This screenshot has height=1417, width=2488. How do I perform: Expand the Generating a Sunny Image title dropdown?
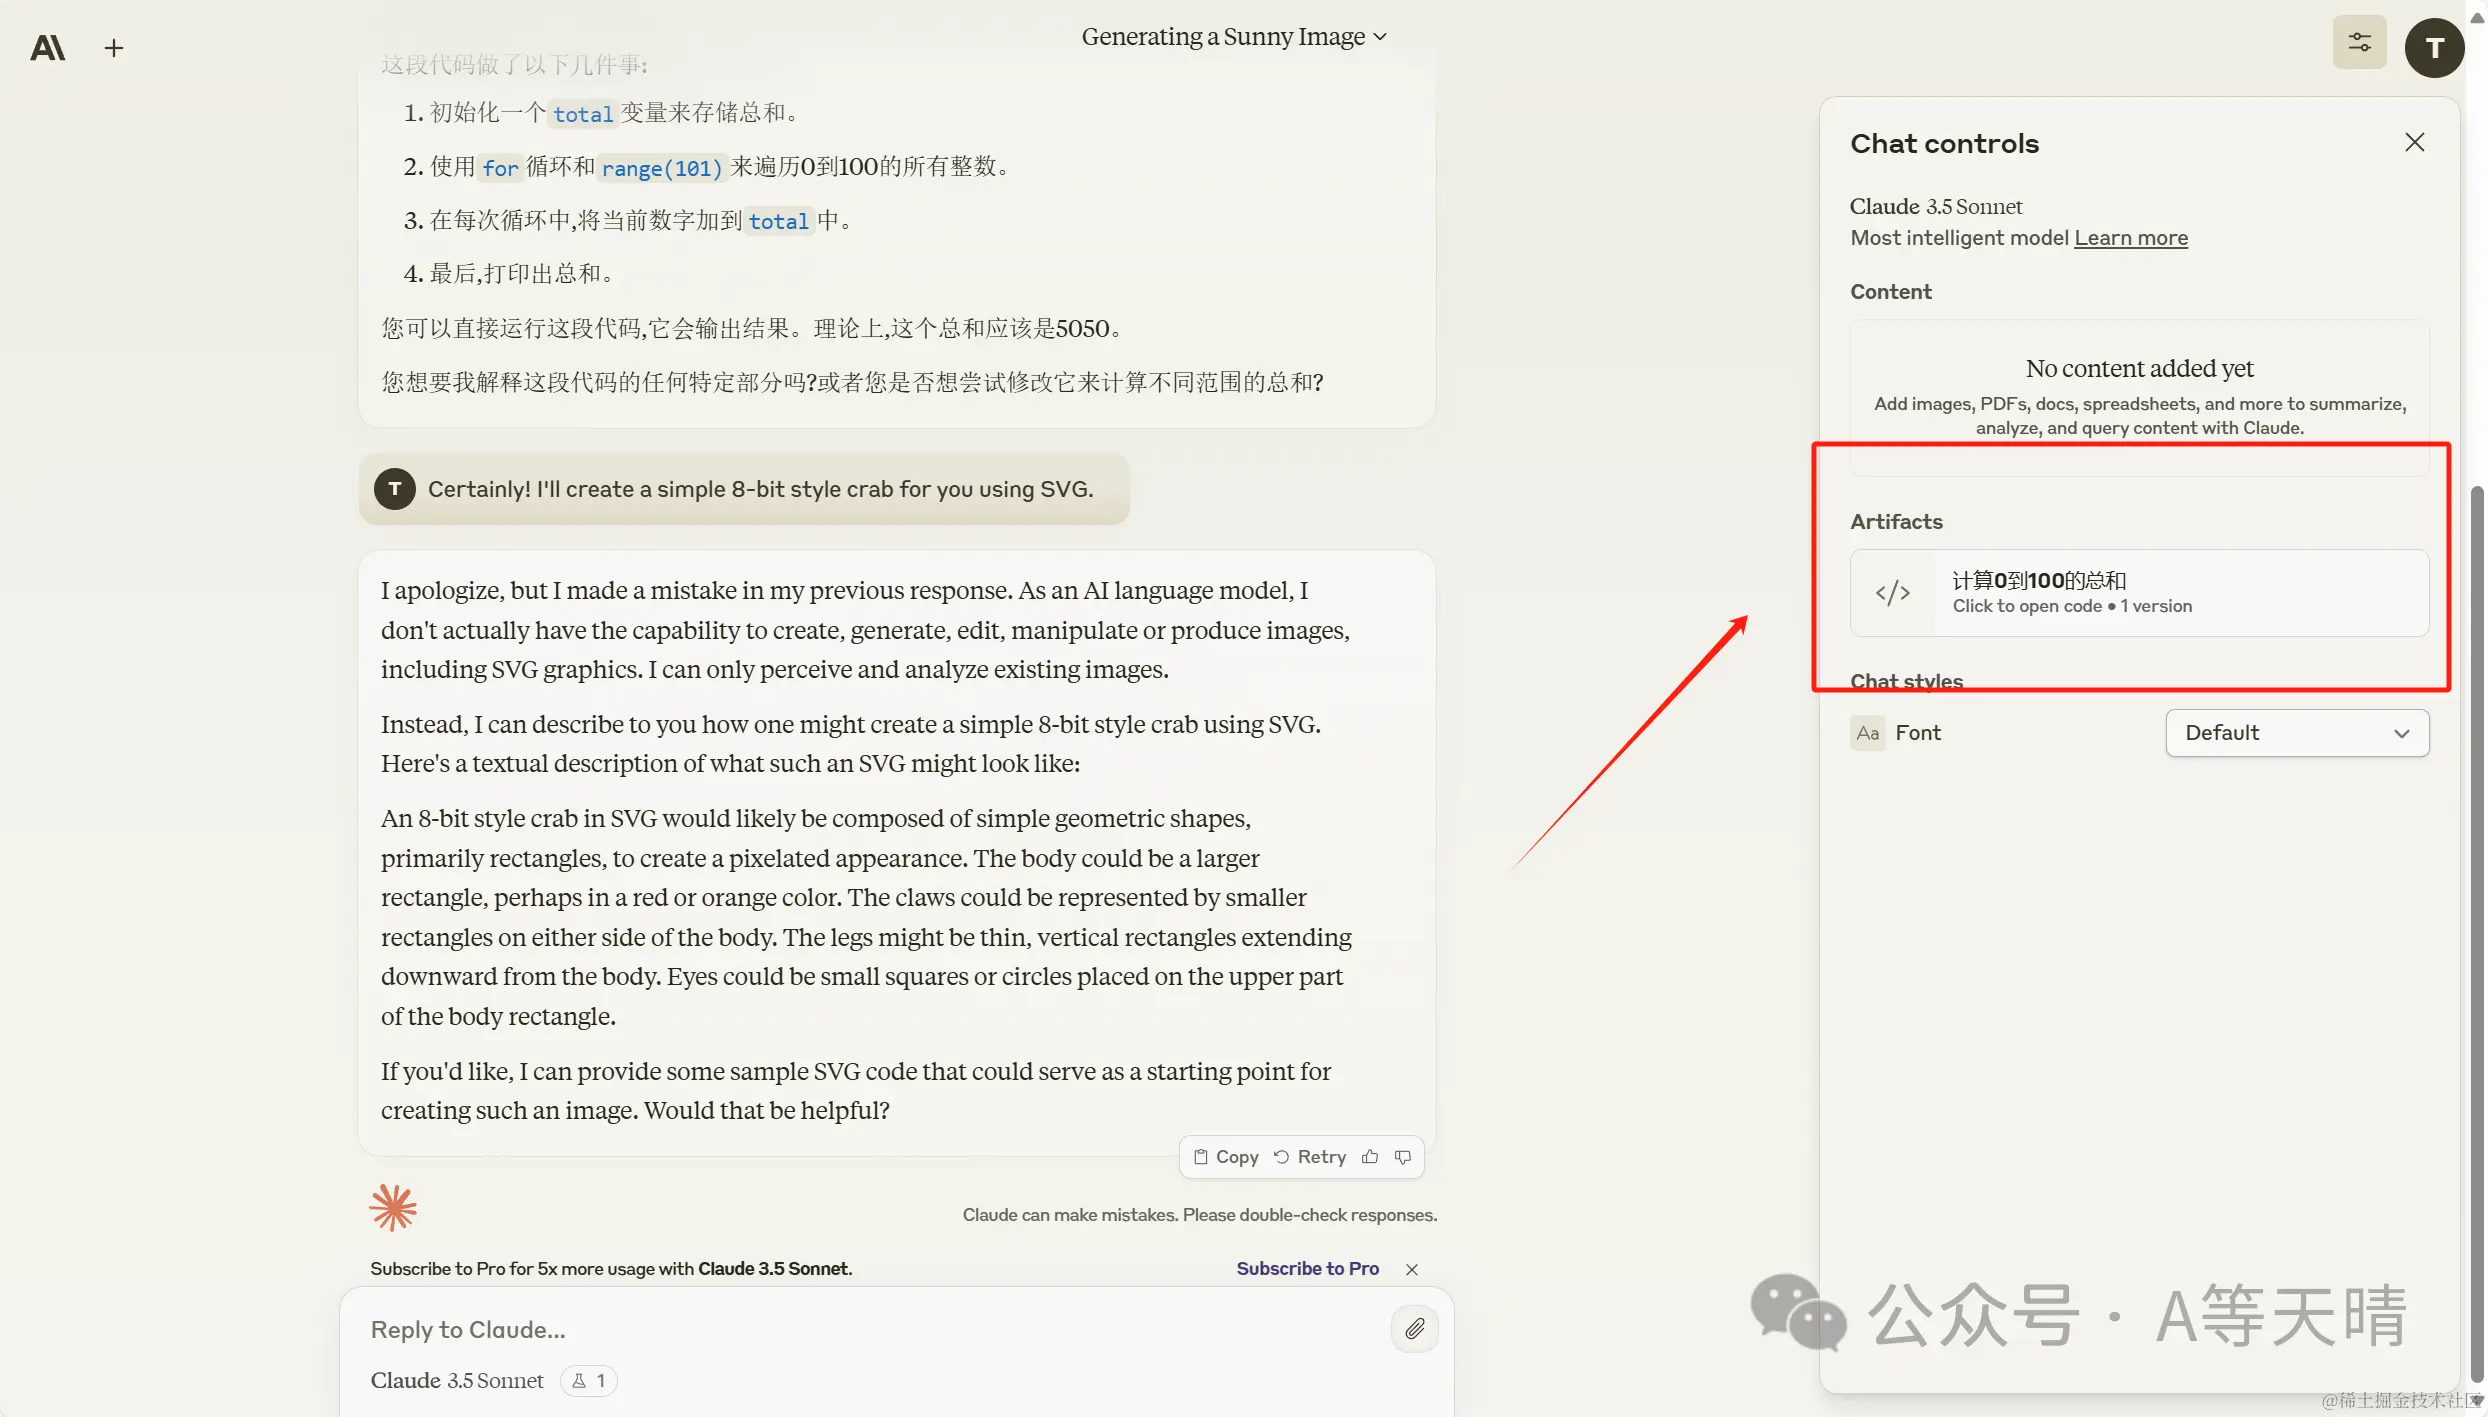pos(1234,37)
